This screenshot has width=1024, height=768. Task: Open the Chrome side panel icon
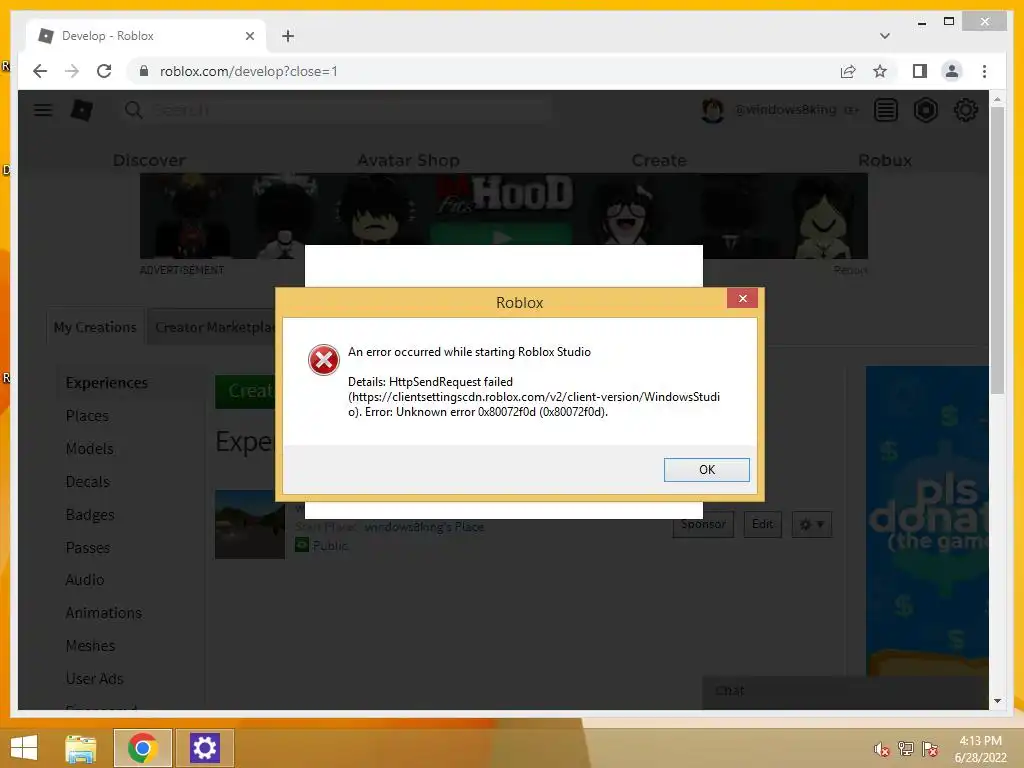(920, 71)
